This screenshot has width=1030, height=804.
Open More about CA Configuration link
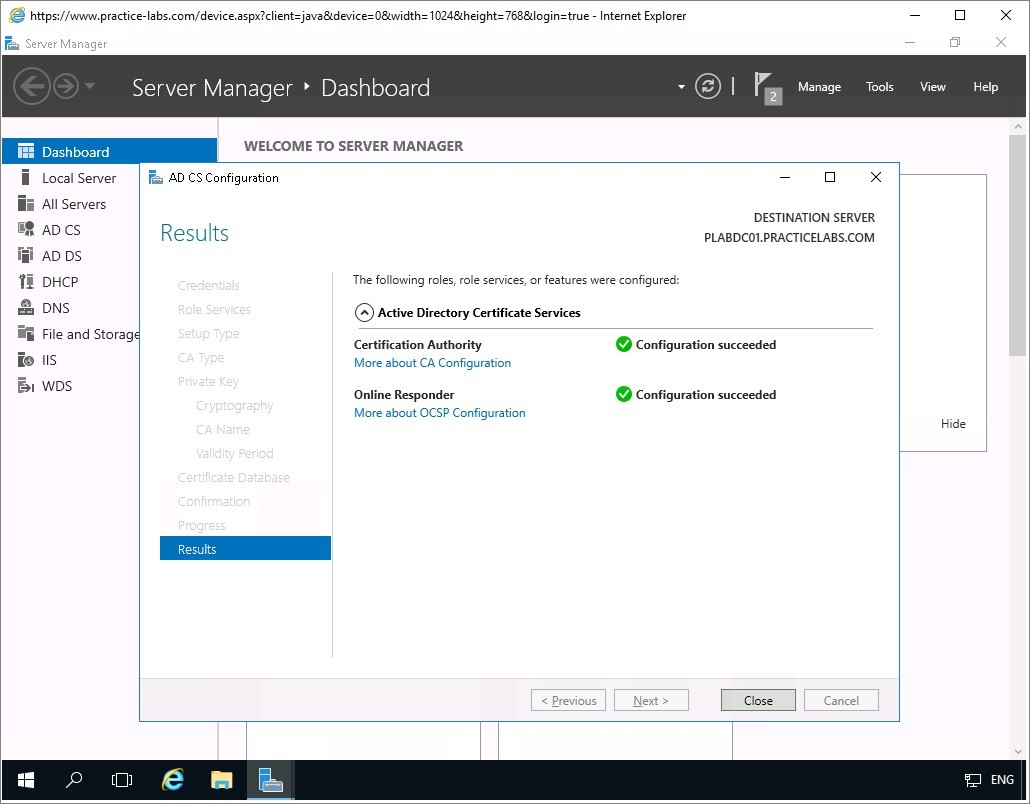pos(432,363)
